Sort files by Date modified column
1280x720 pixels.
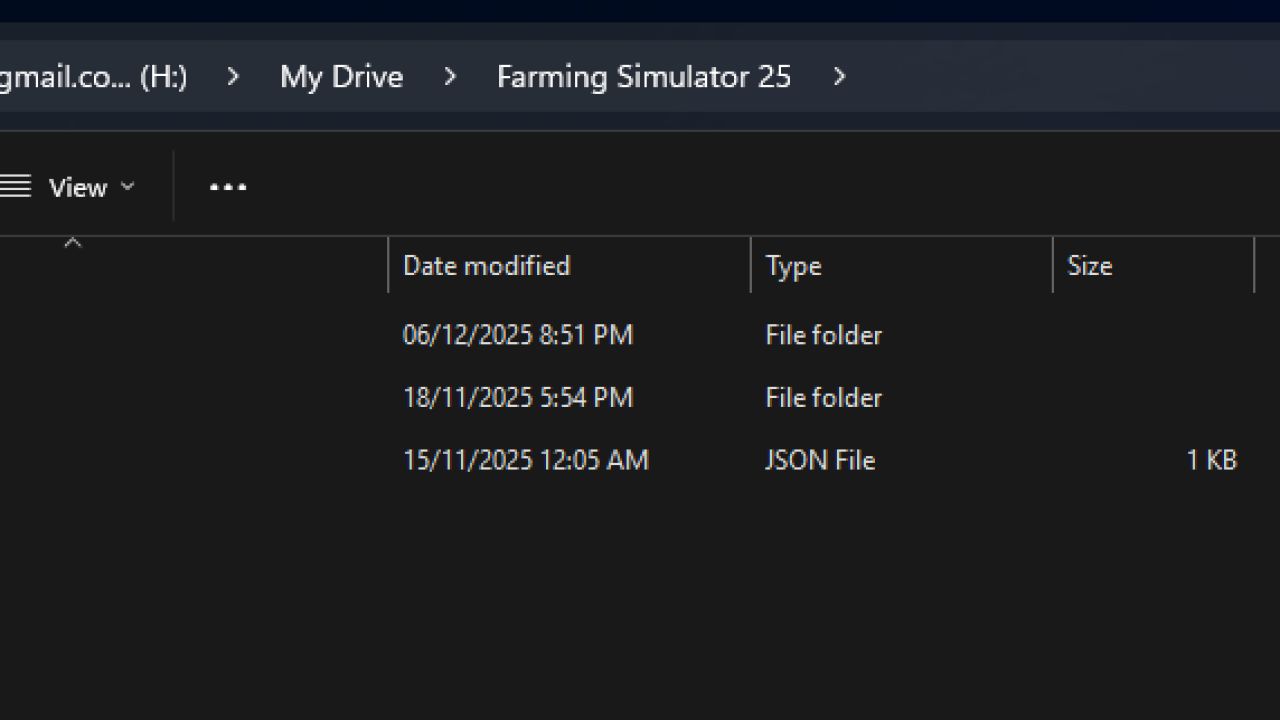pyautogui.click(x=487, y=265)
